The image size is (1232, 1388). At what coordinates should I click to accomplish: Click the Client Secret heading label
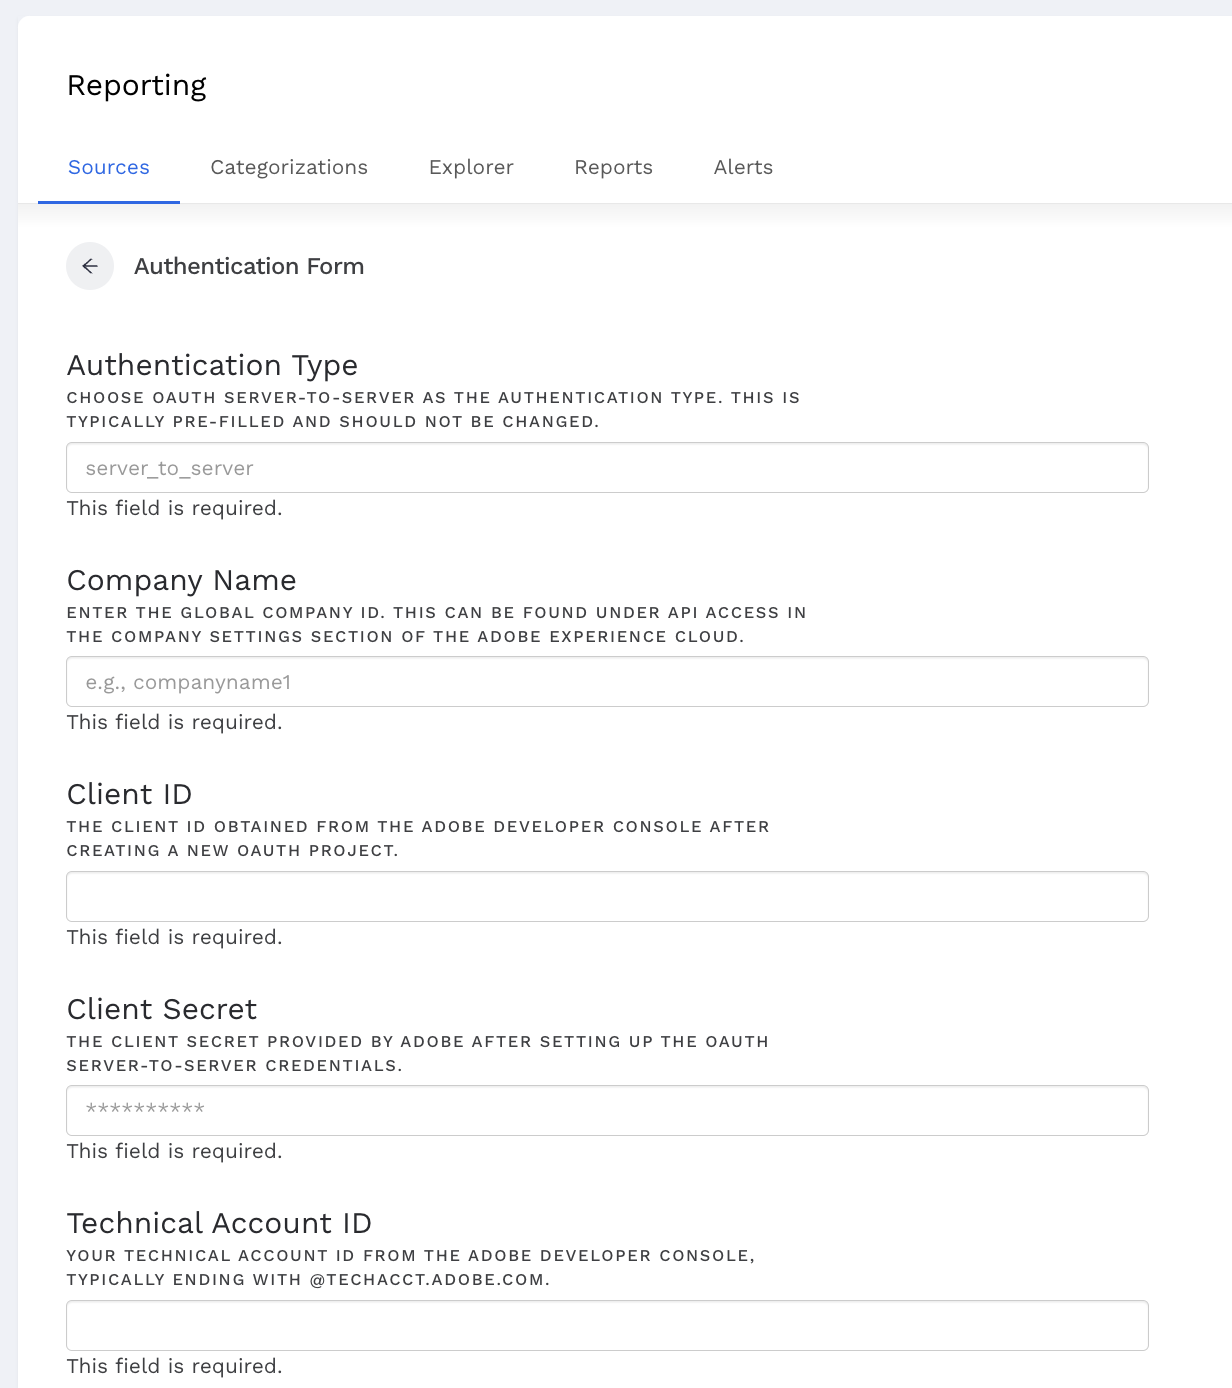click(x=161, y=1009)
